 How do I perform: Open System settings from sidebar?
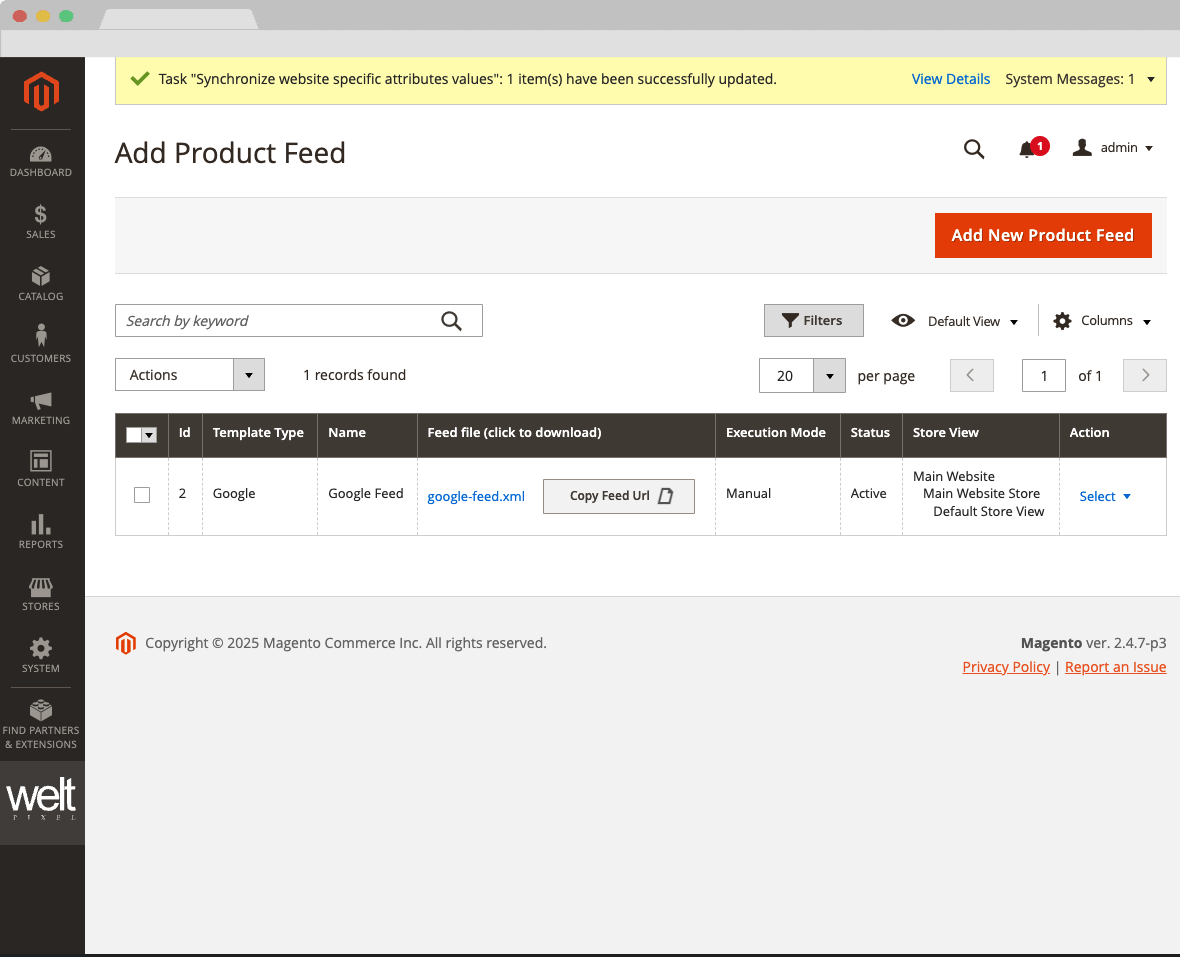(41, 655)
